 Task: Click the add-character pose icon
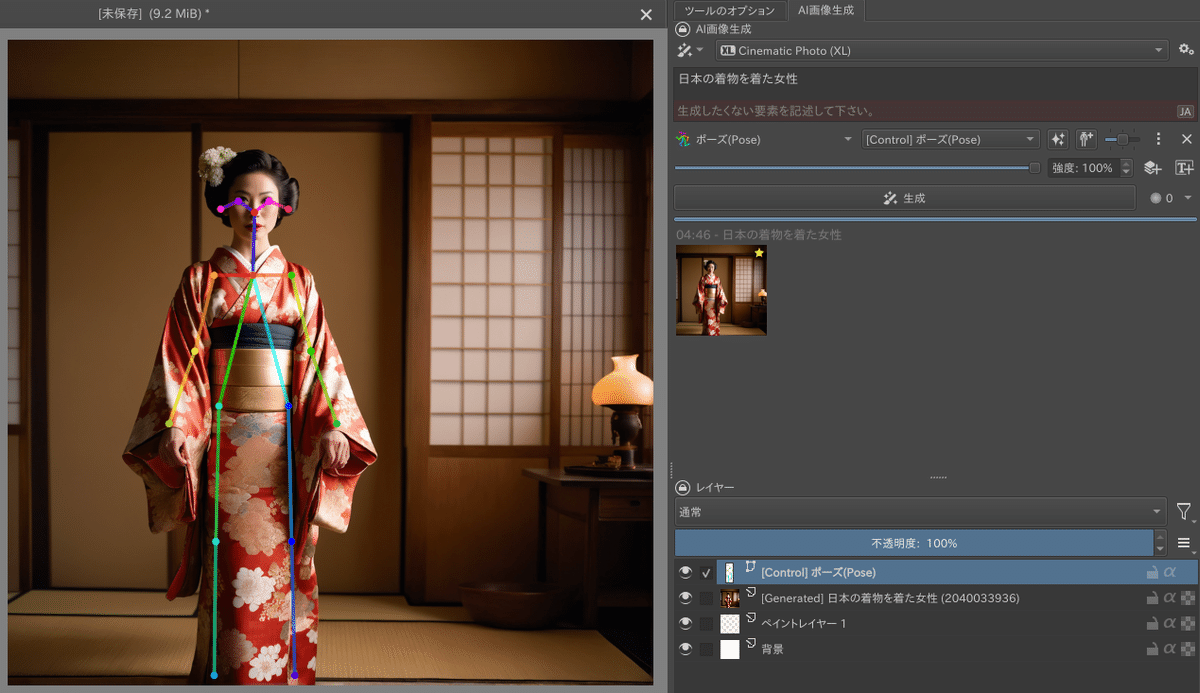point(1085,139)
